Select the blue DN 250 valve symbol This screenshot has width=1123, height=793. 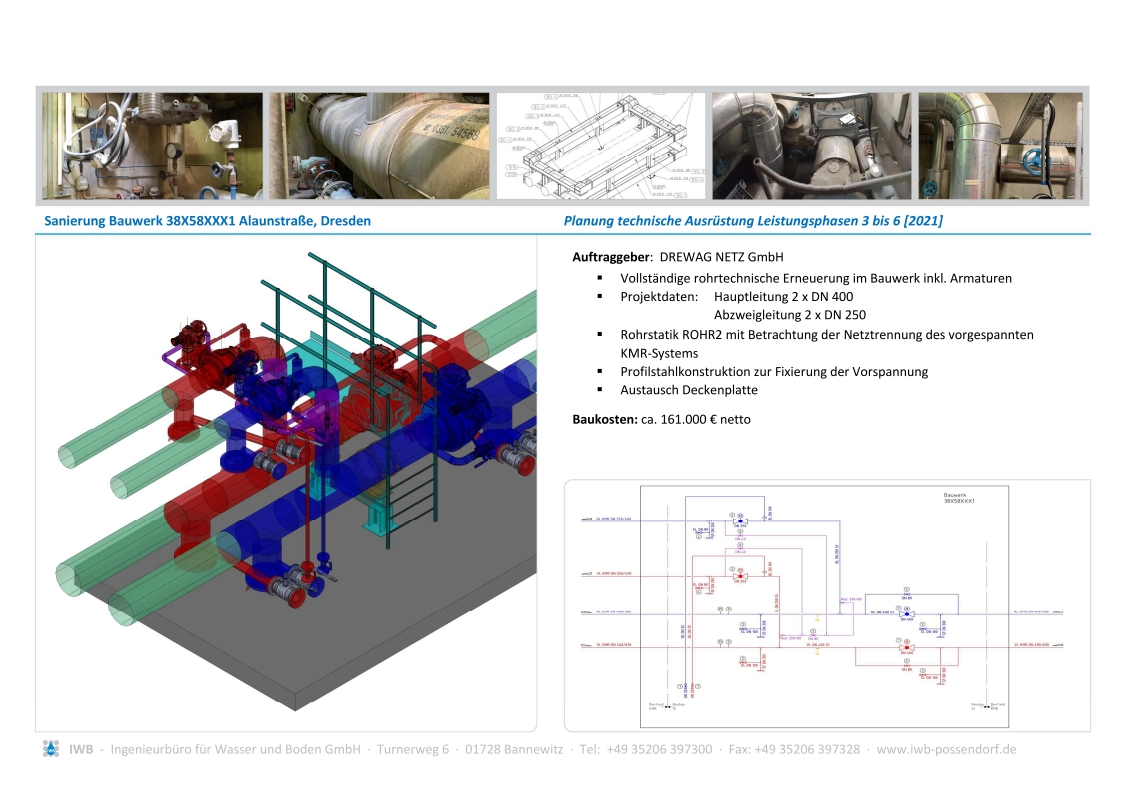739,521
